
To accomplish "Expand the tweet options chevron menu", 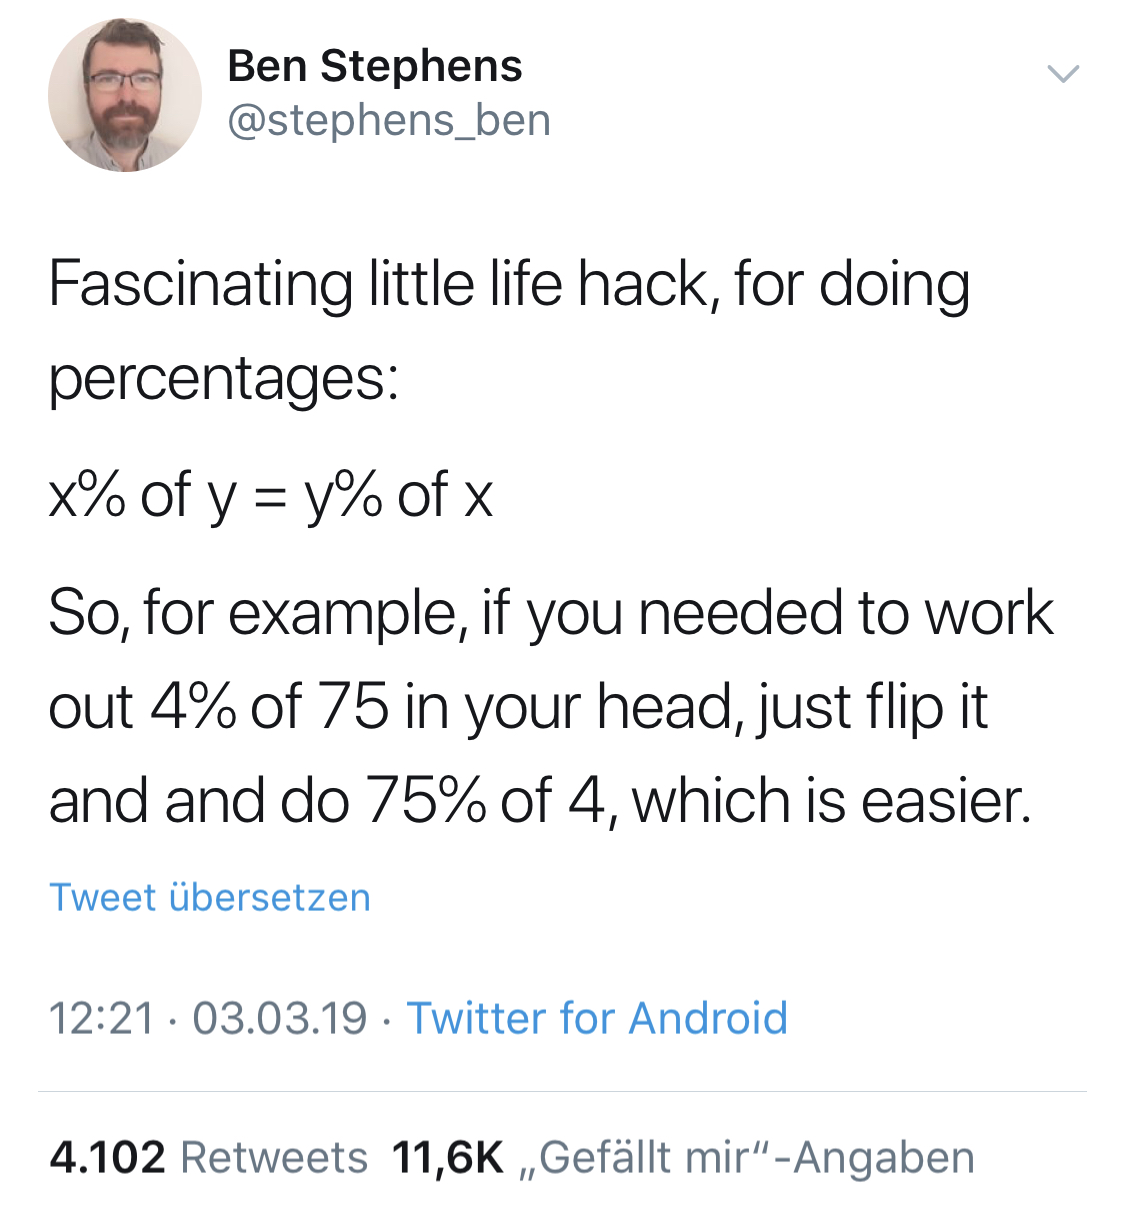I will [1062, 73].
